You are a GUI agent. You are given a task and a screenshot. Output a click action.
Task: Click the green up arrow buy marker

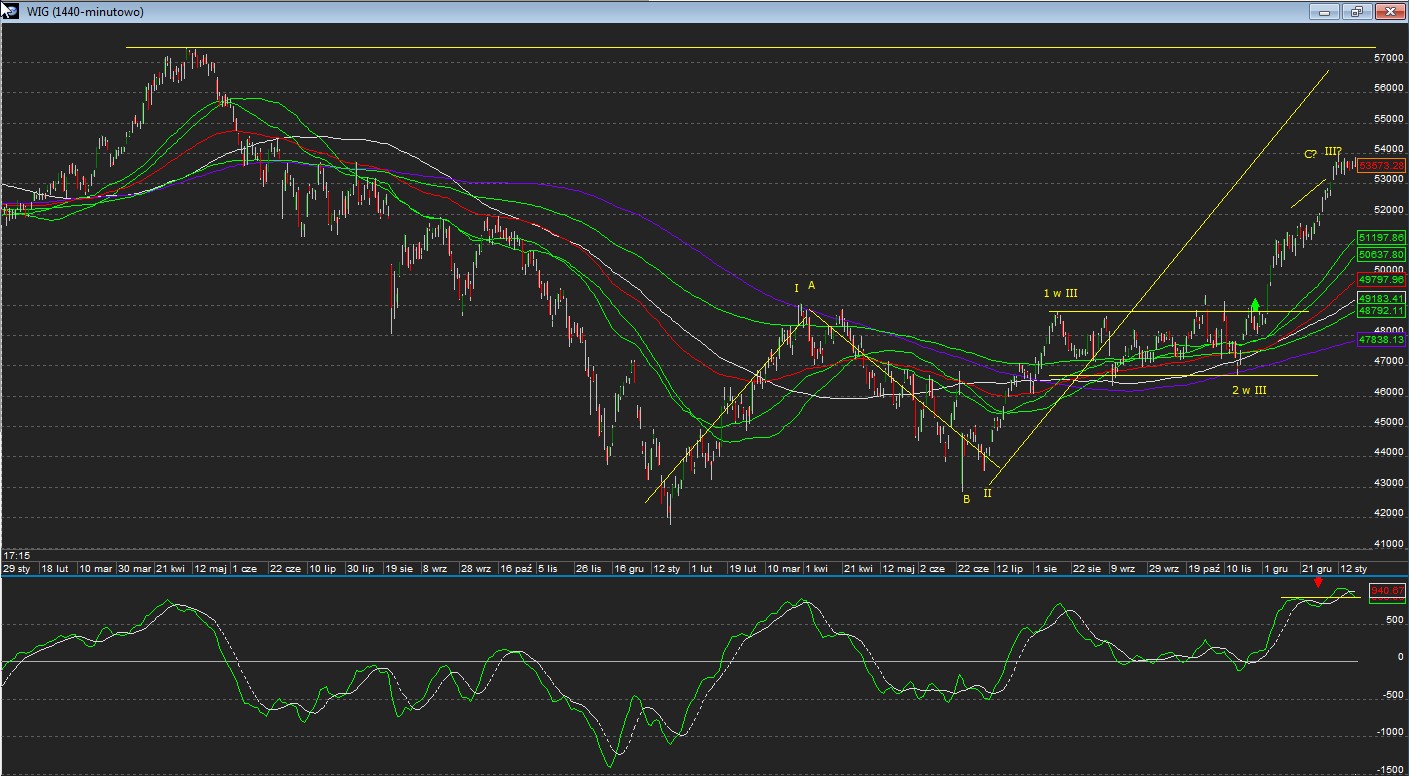1255,304
